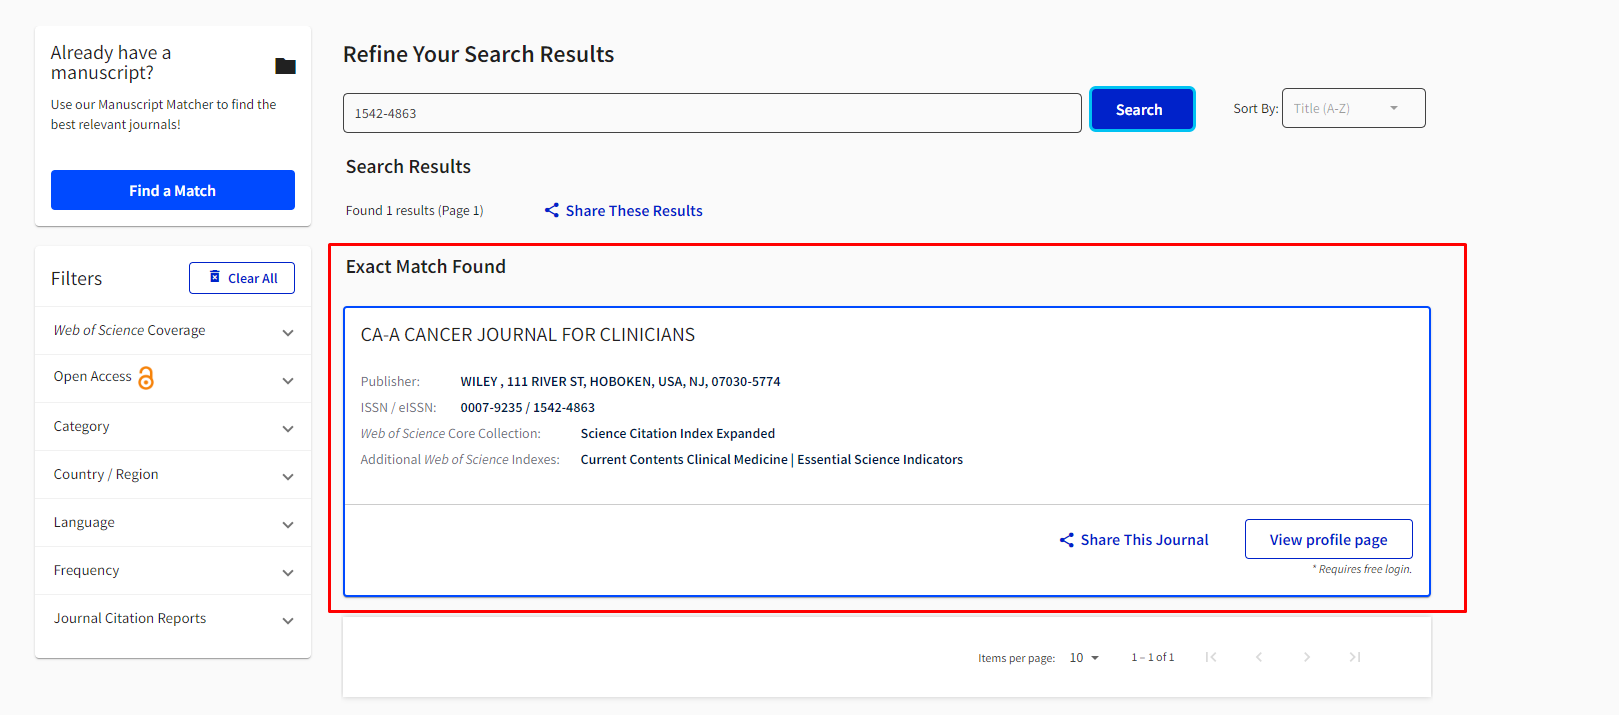Click the Open Access lock icon
This screenshot has width=1619, height=715.
click(146, 378)
